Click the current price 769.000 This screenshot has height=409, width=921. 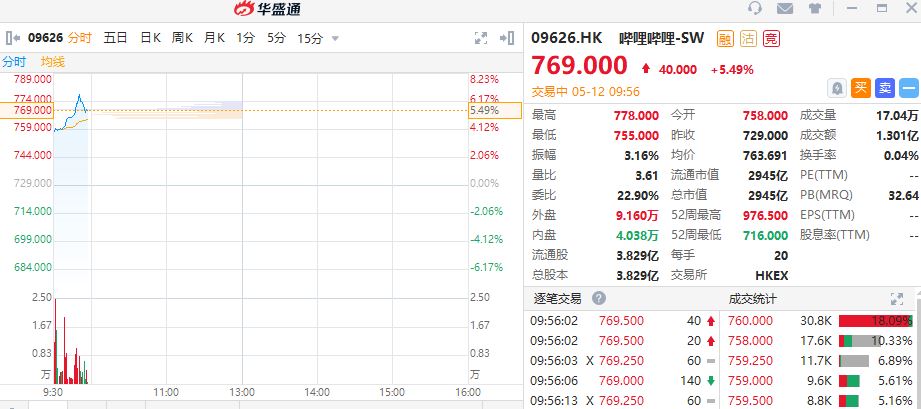point(579,65)
